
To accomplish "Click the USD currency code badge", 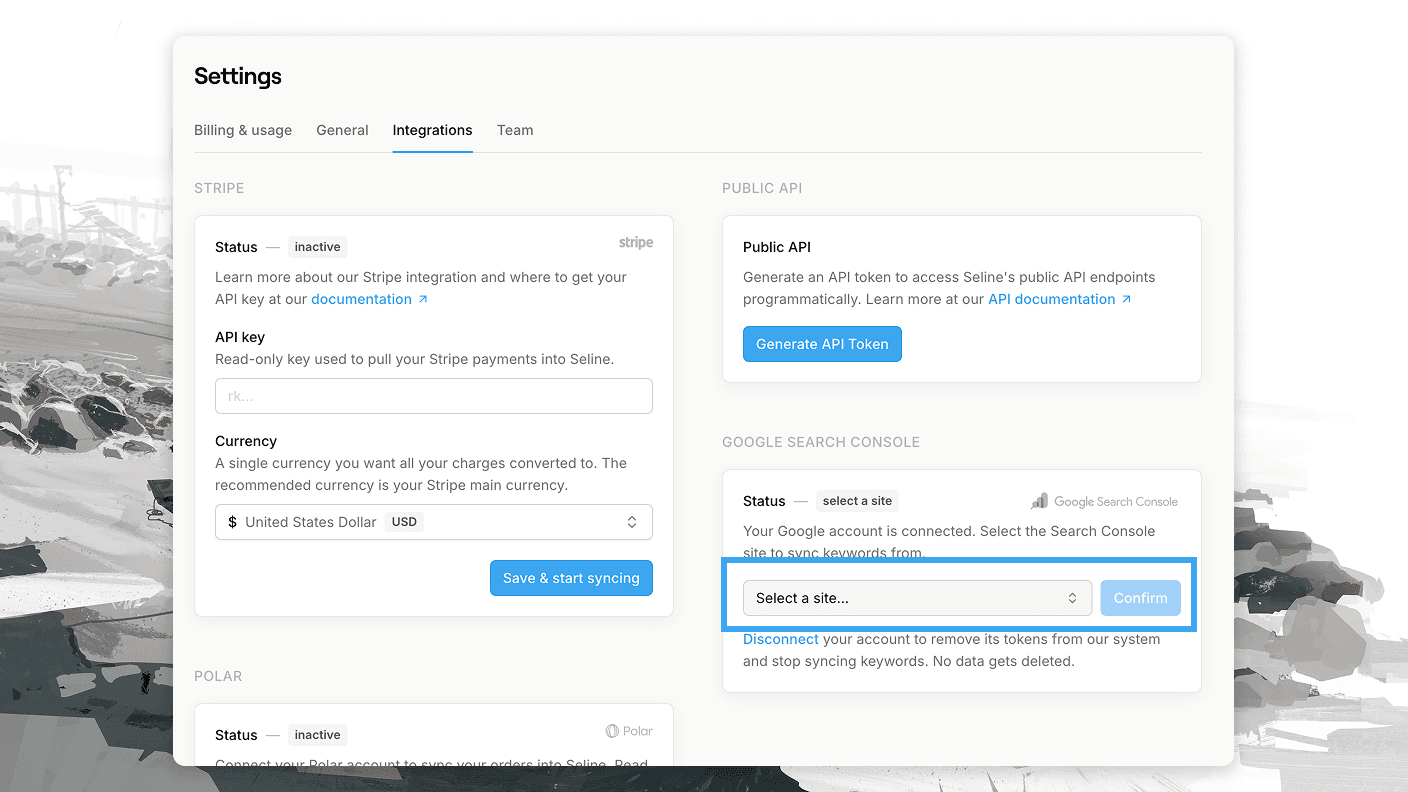I will (x=404, y=522).
